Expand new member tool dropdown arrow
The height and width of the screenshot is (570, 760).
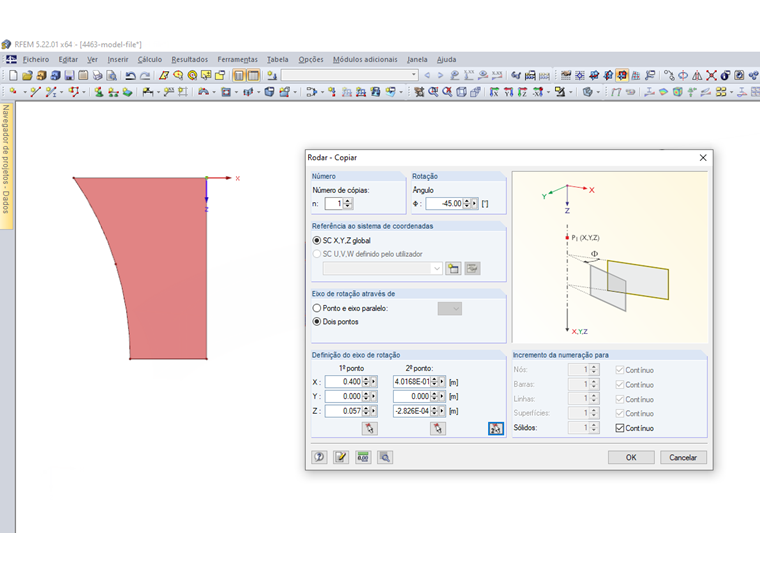[62, 92]
